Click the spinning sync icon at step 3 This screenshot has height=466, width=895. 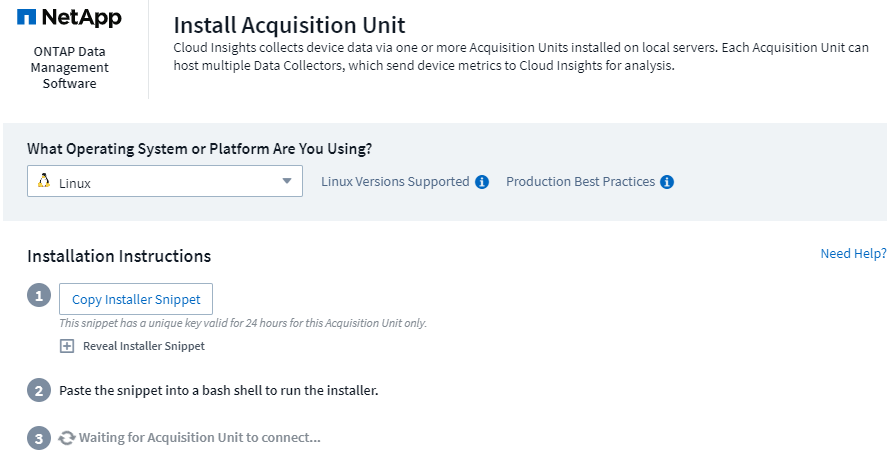[x=67, y=438]
